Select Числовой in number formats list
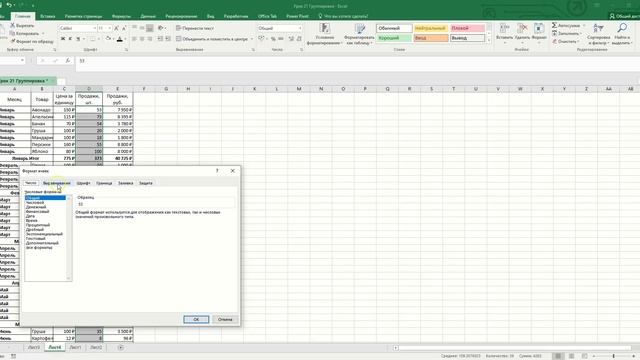 (x=35, y=202)
